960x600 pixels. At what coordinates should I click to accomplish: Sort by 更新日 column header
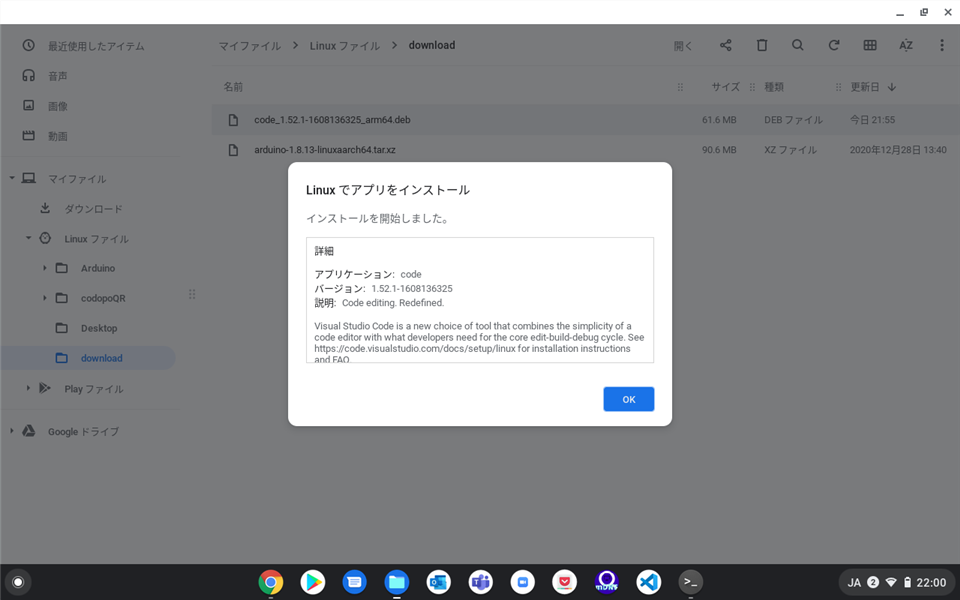click(x=864, y=87)
